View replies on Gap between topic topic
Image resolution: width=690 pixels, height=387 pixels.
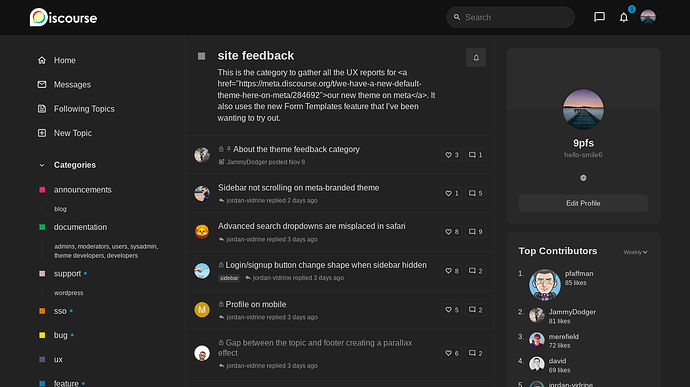coord(476,353)
